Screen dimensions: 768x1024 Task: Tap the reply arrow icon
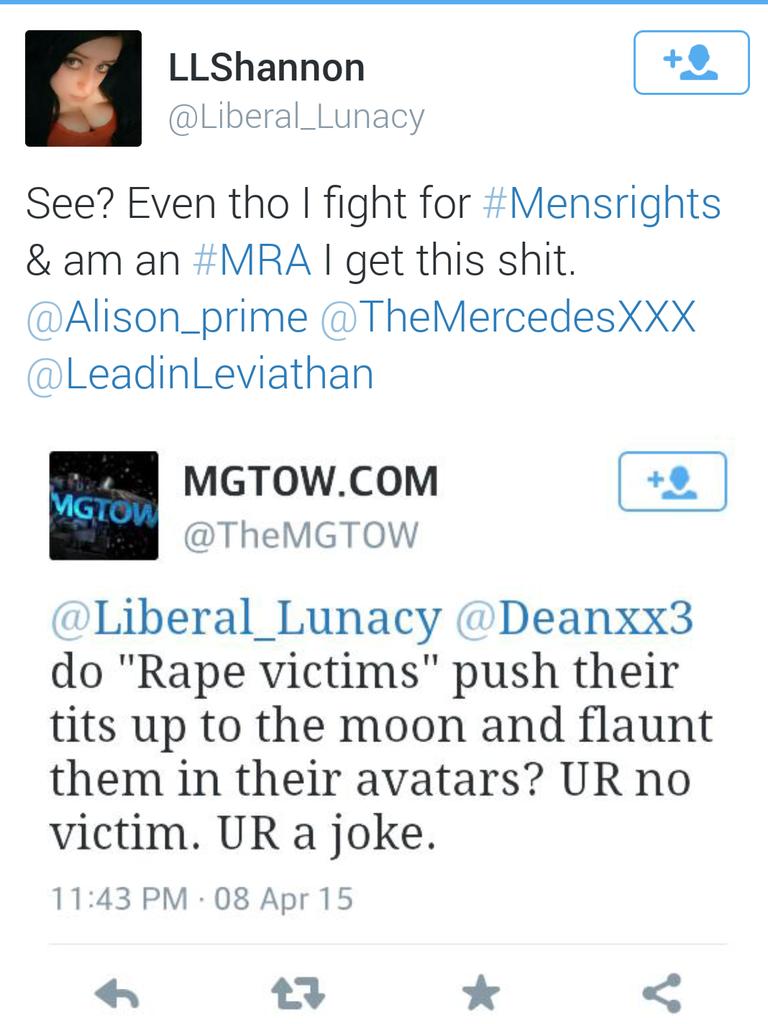(x=116, y=995)
